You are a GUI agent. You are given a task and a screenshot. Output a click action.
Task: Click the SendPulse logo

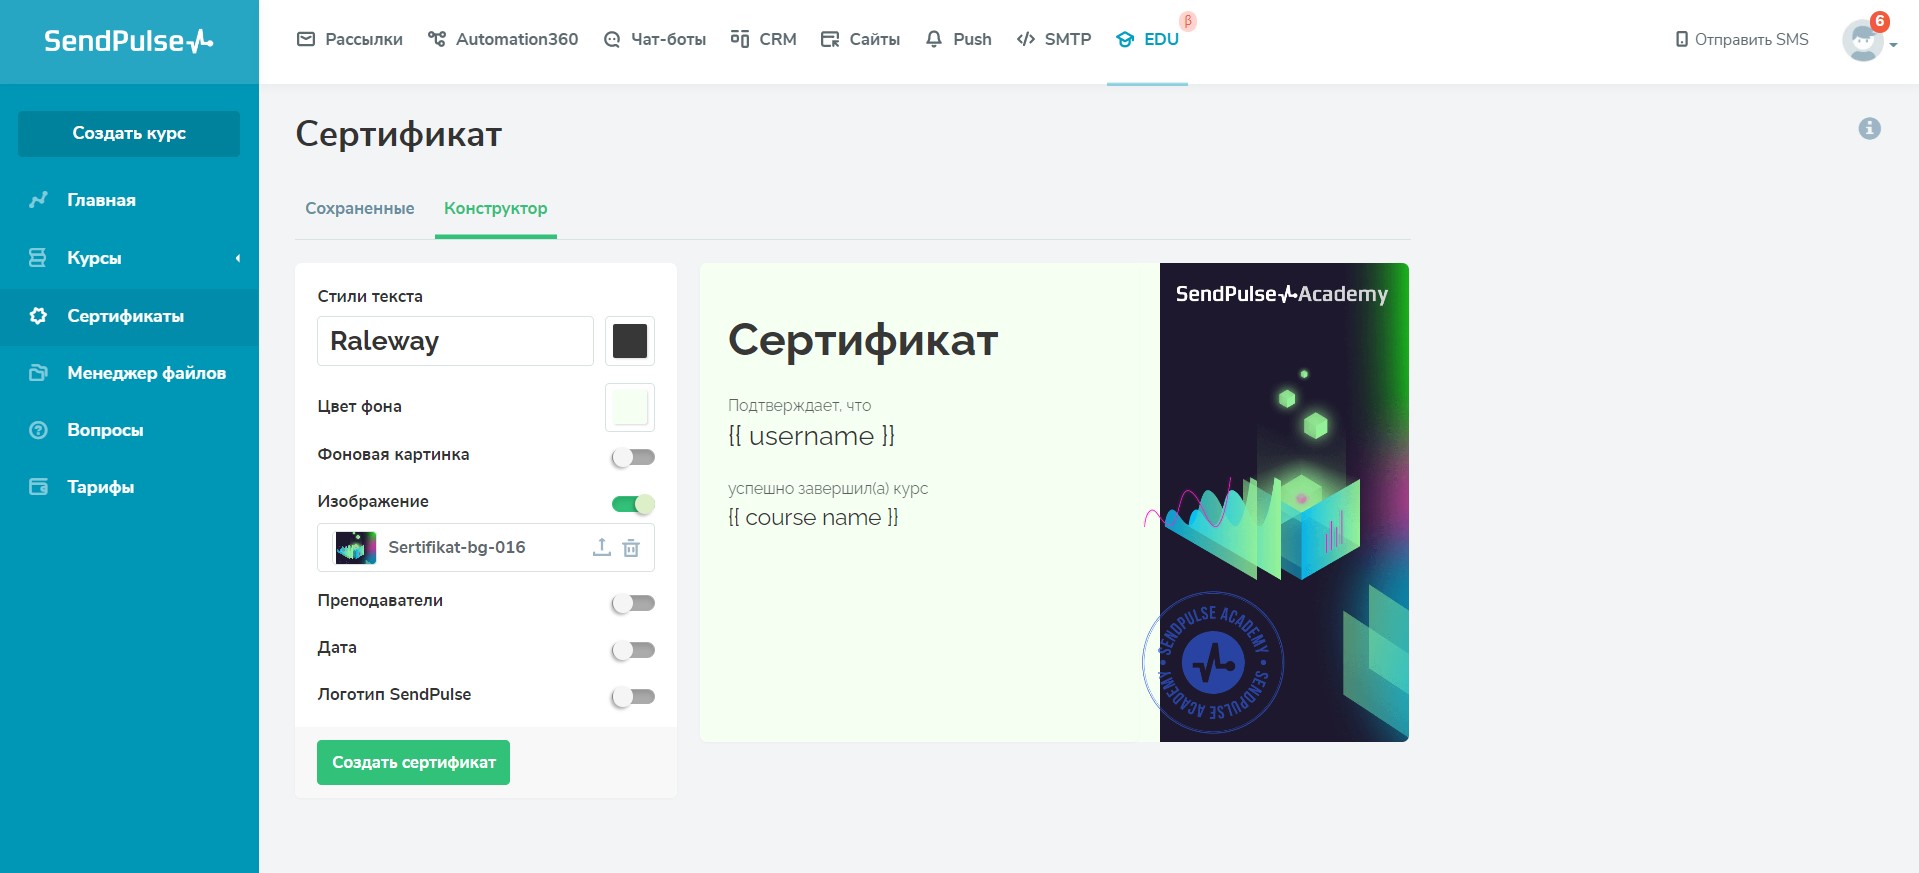(128, 41)
